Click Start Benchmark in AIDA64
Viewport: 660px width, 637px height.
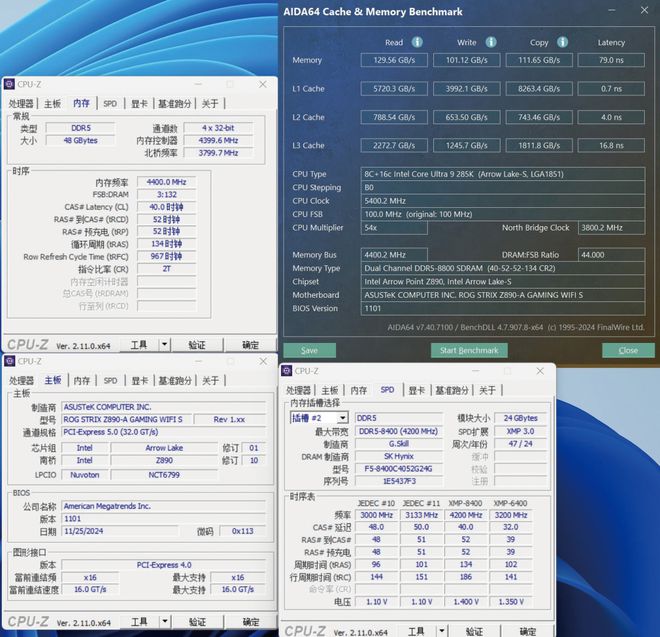pyautogui.click(x=469, y=350)
